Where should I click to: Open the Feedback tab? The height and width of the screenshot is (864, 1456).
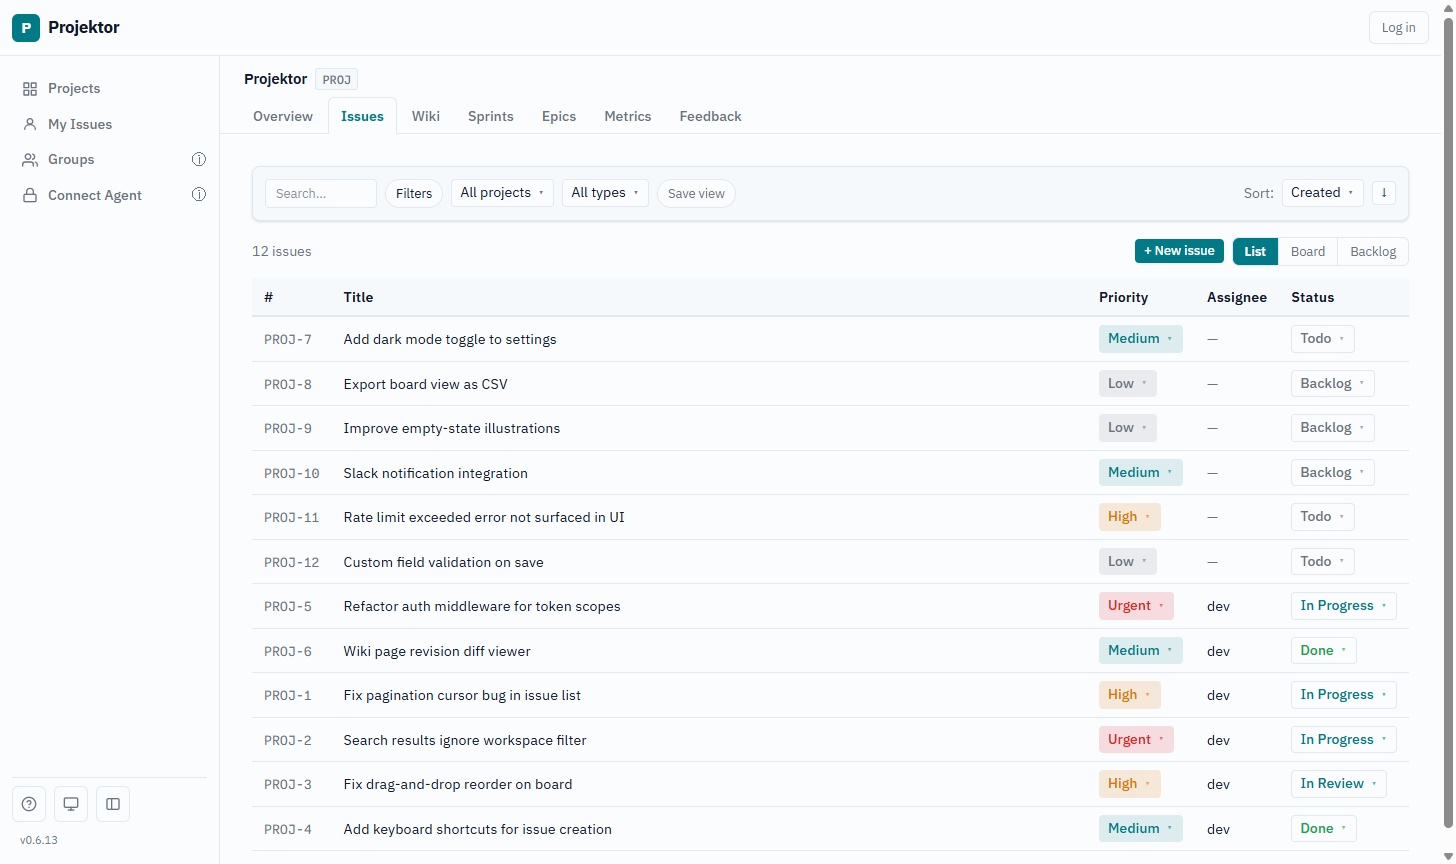[x=711, y=116]
